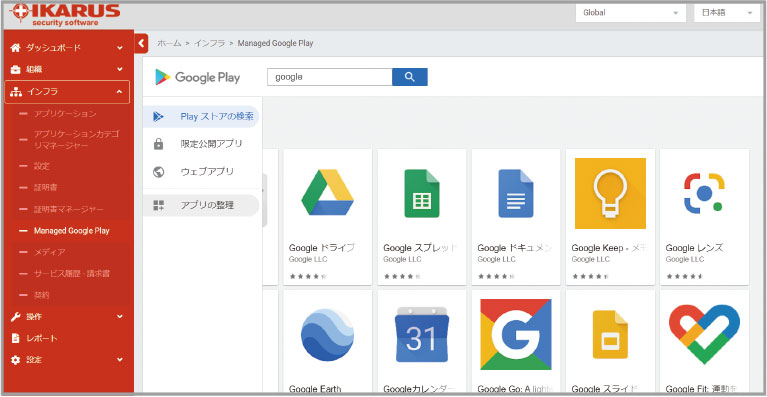The width and height of the screenshot is (767, 397).
Task: Open the Google Fit heart icon
Action: coord(704,334)
